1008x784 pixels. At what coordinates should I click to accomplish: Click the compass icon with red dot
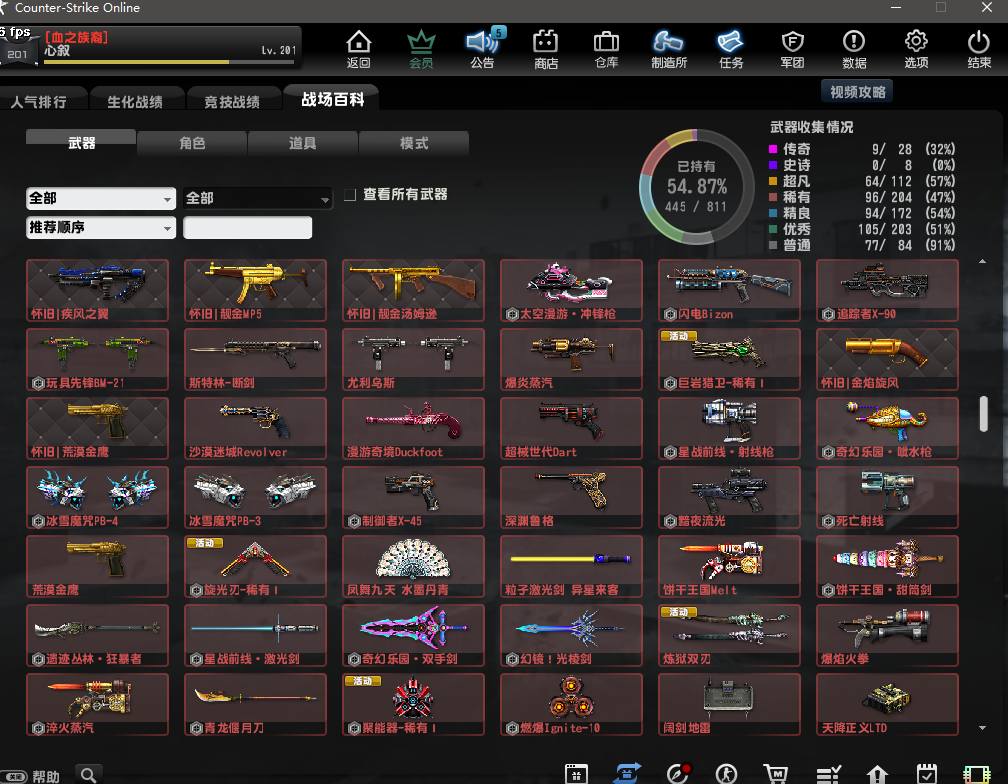point(678,773)
